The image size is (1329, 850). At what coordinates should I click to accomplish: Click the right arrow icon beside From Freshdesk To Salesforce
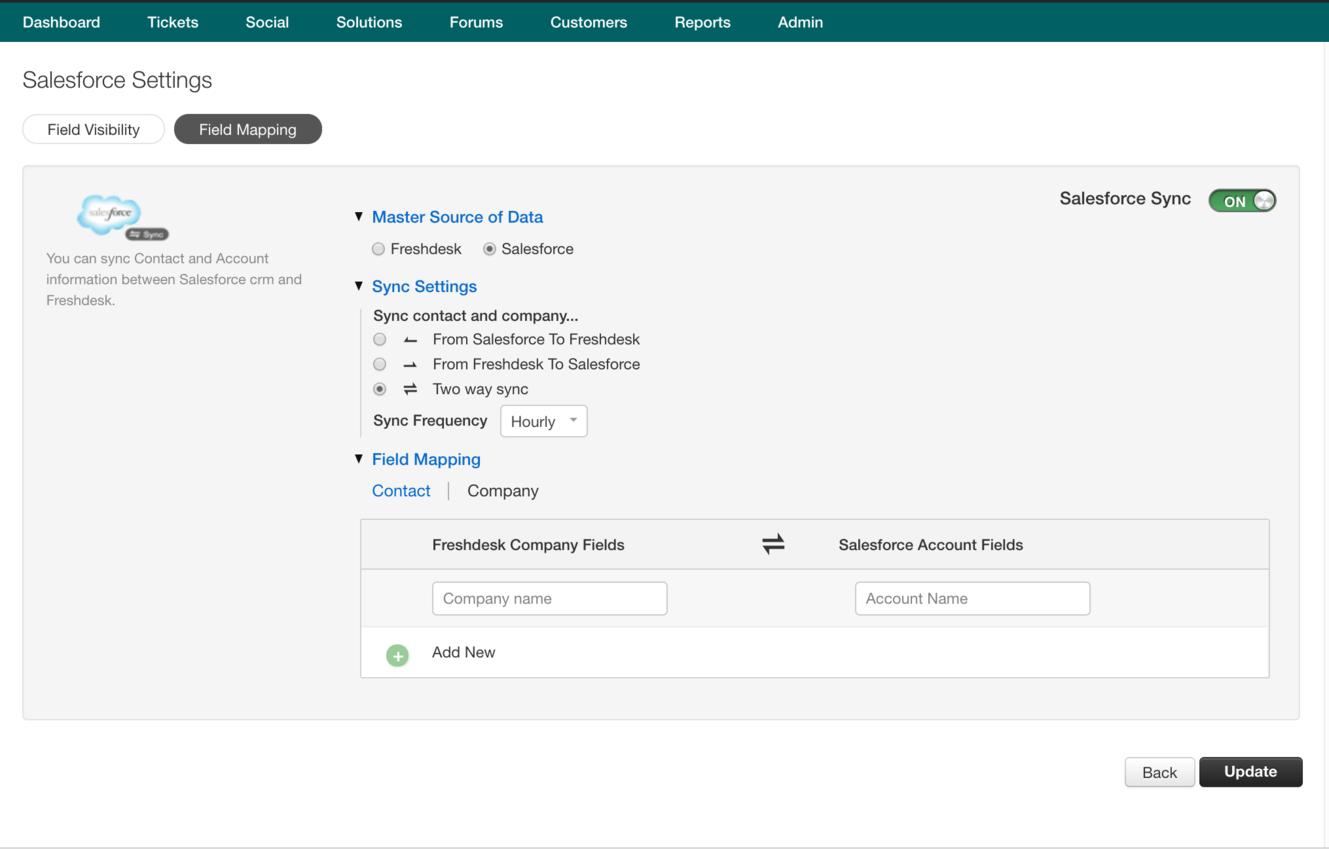[x=411, y=364]
